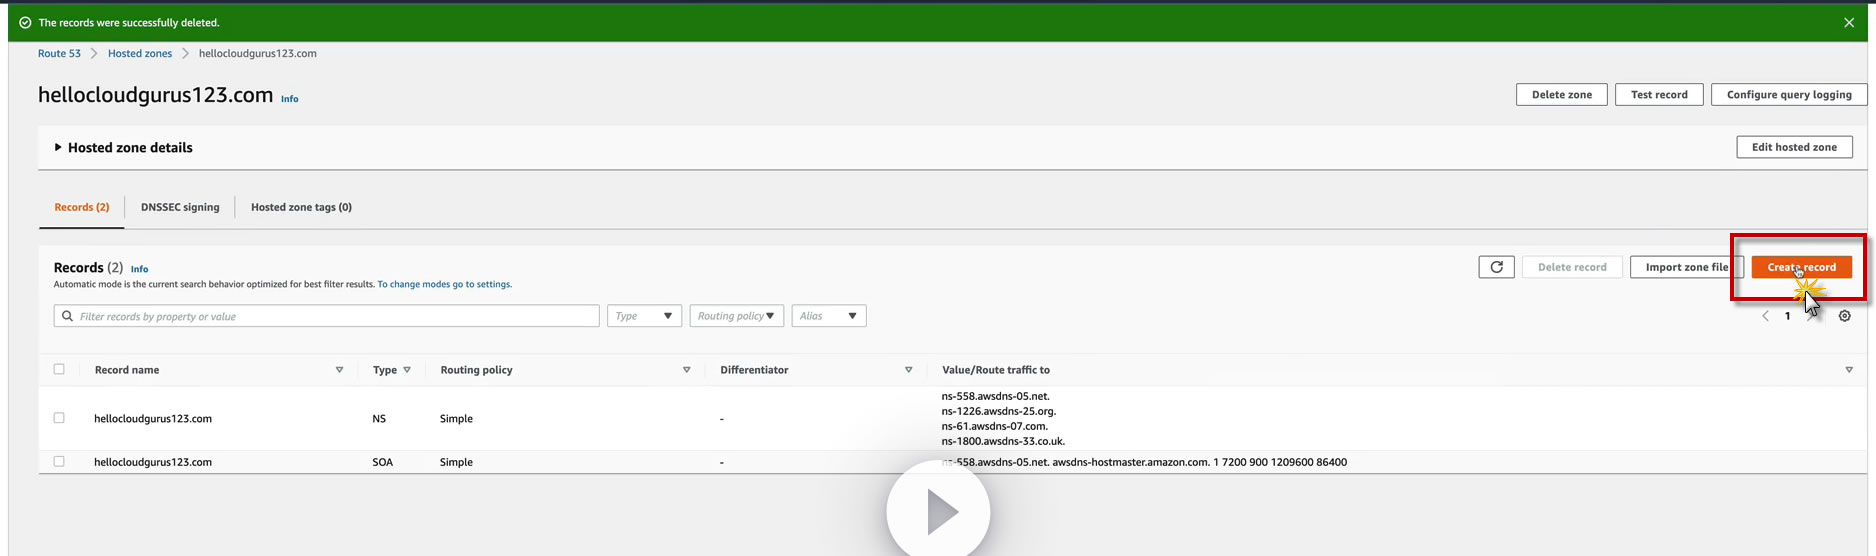Click the Create record button

tap(1801, 267)
